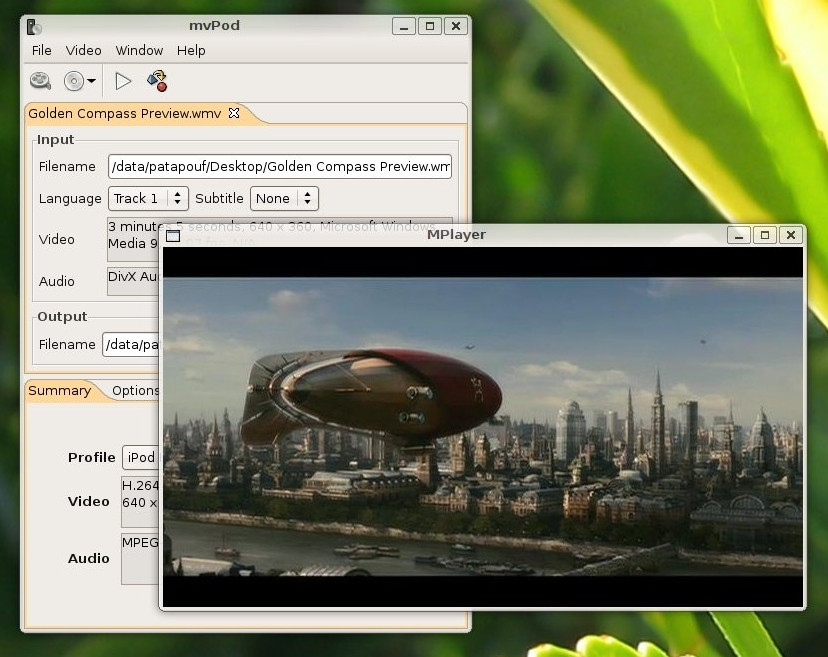Minimize the MPlayer window
This screenshot has height=657, width=828.
tap(739, 235)
